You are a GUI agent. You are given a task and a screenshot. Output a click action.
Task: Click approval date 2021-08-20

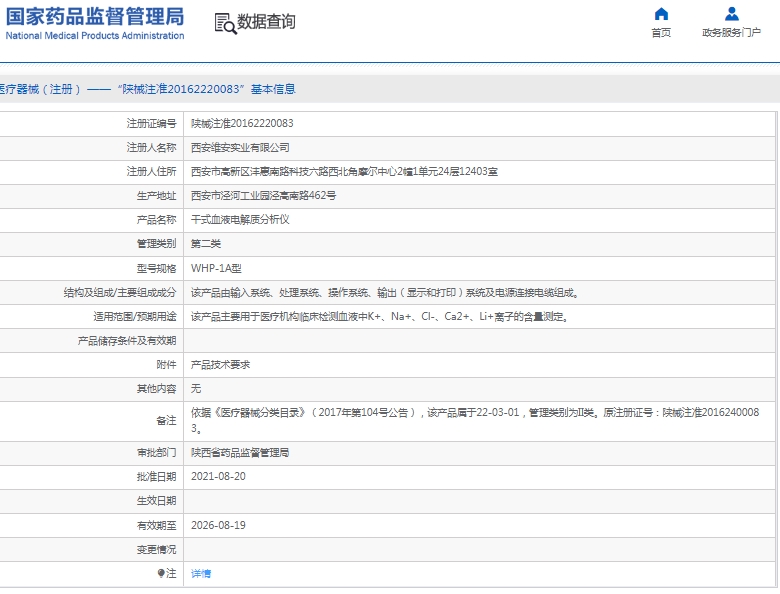pos(218,476)
